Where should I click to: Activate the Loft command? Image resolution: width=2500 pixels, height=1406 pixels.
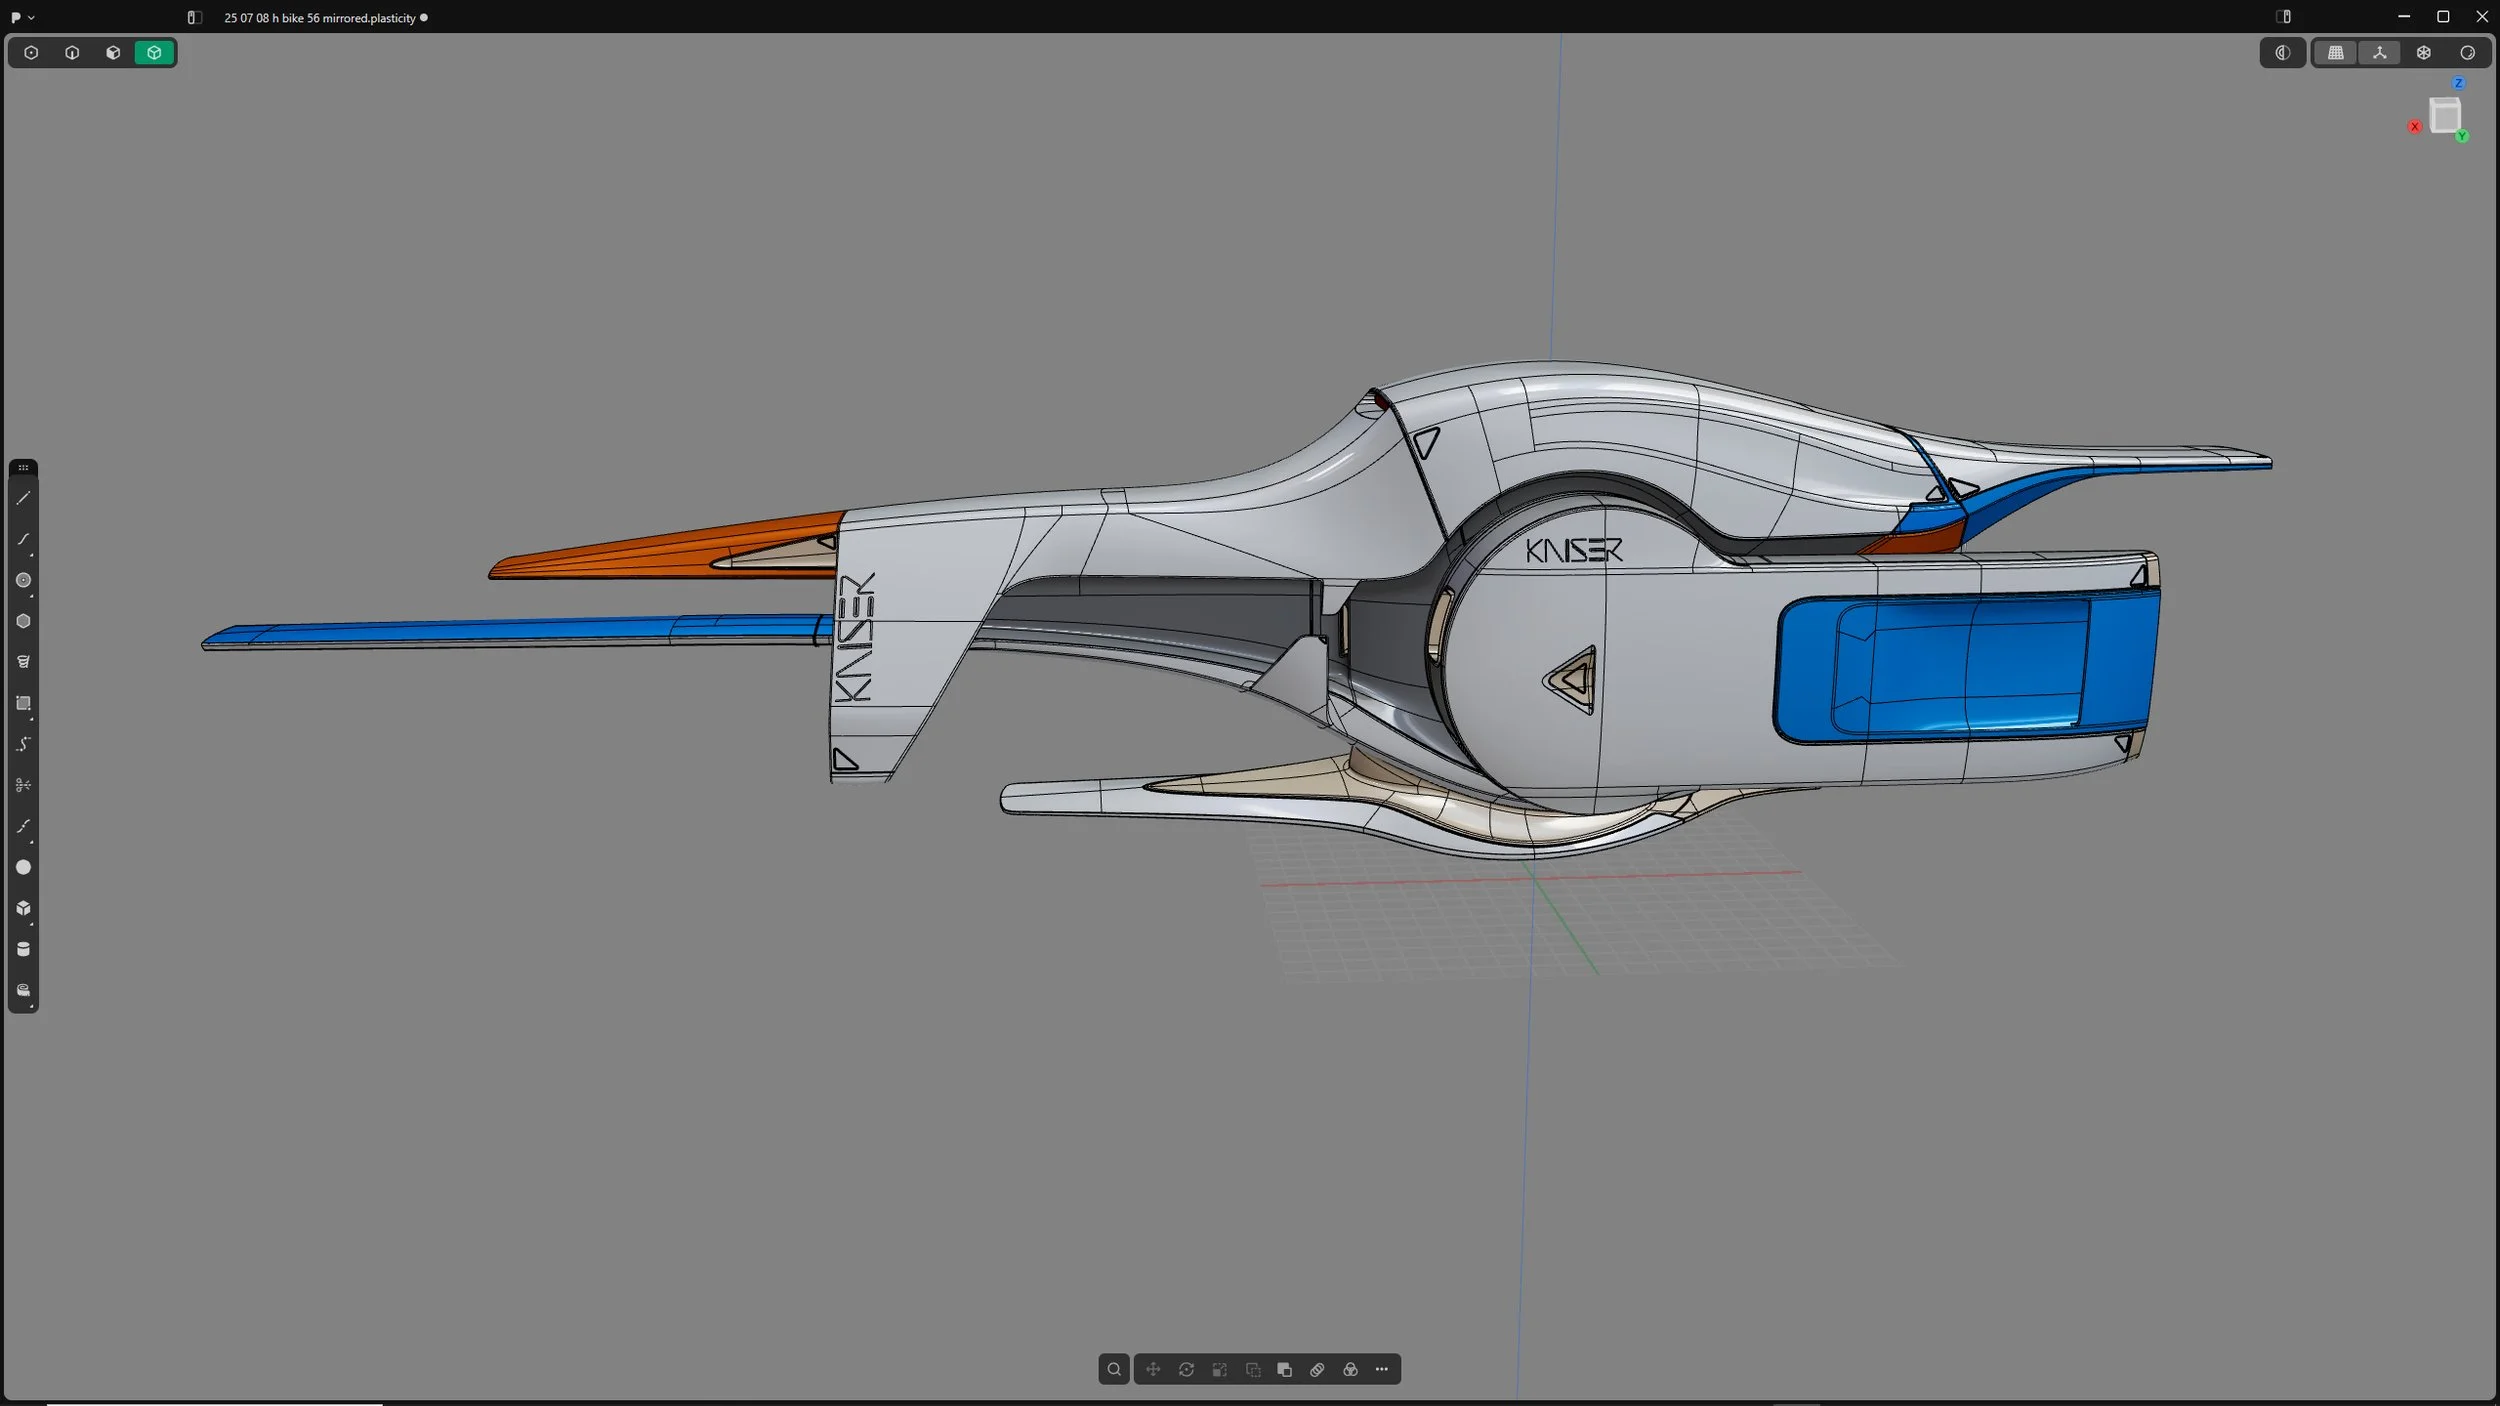[x=1317, y=1369]
